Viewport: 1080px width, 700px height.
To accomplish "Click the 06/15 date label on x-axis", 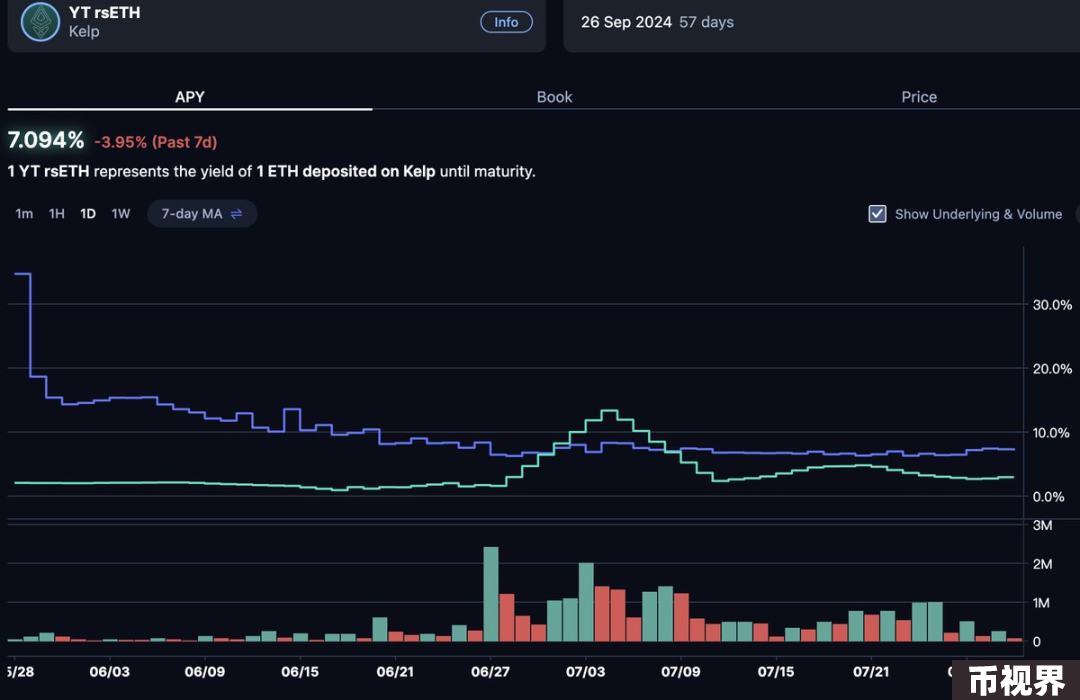I will [300, 672].
